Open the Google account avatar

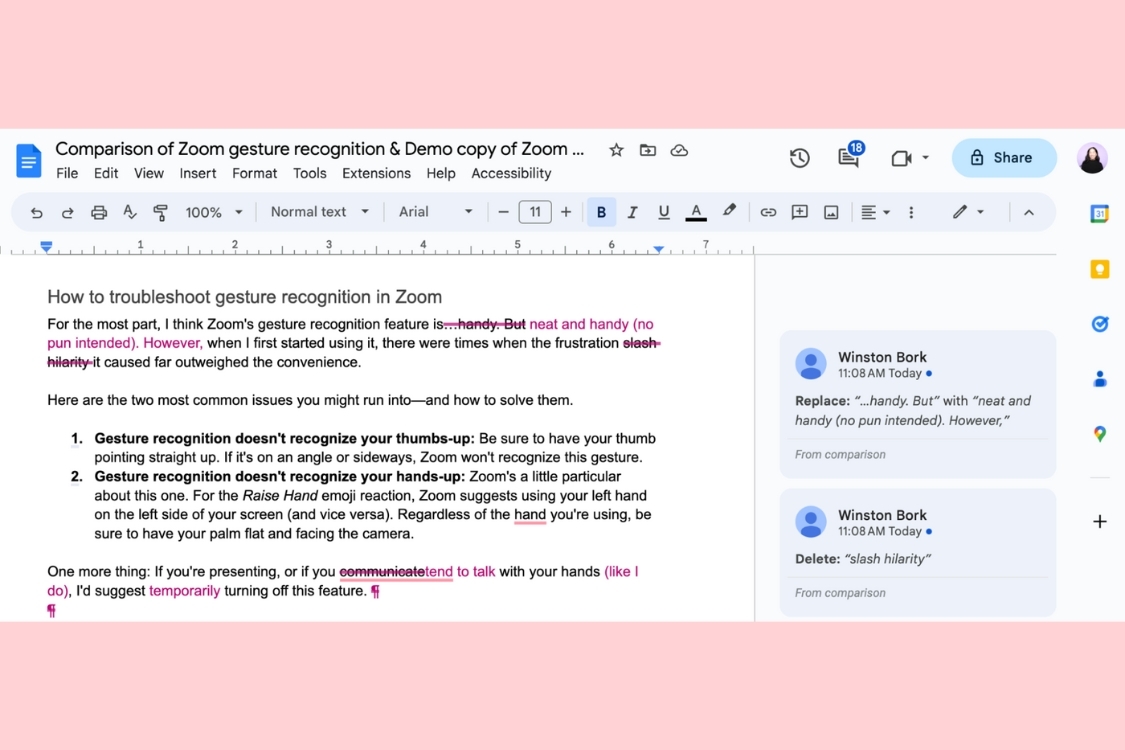coord(1092,159)
